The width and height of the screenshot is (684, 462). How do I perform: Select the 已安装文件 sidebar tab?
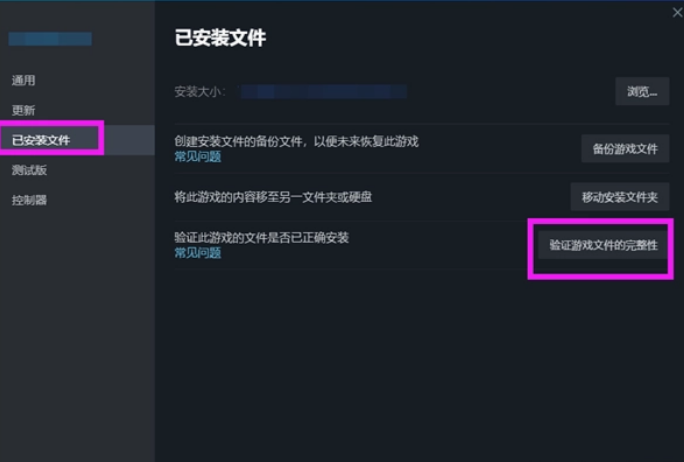[41, 140]
